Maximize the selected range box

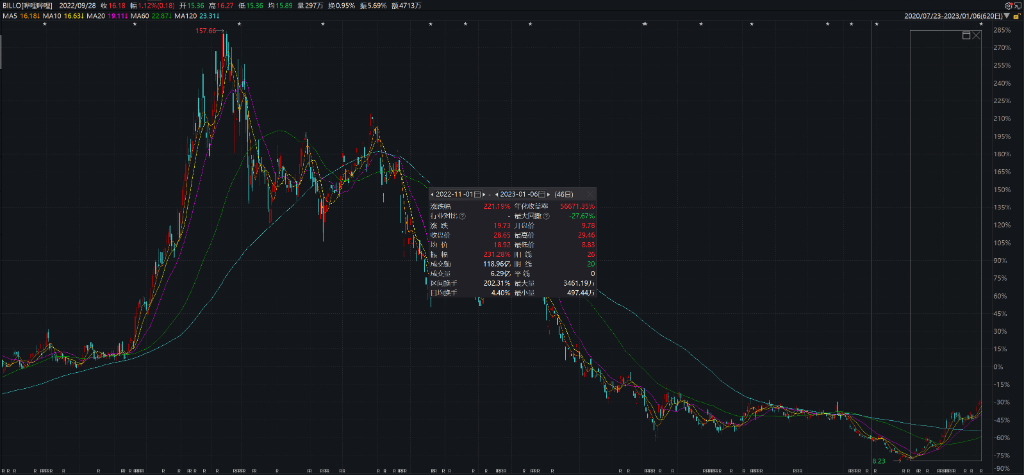coord(966,36)
